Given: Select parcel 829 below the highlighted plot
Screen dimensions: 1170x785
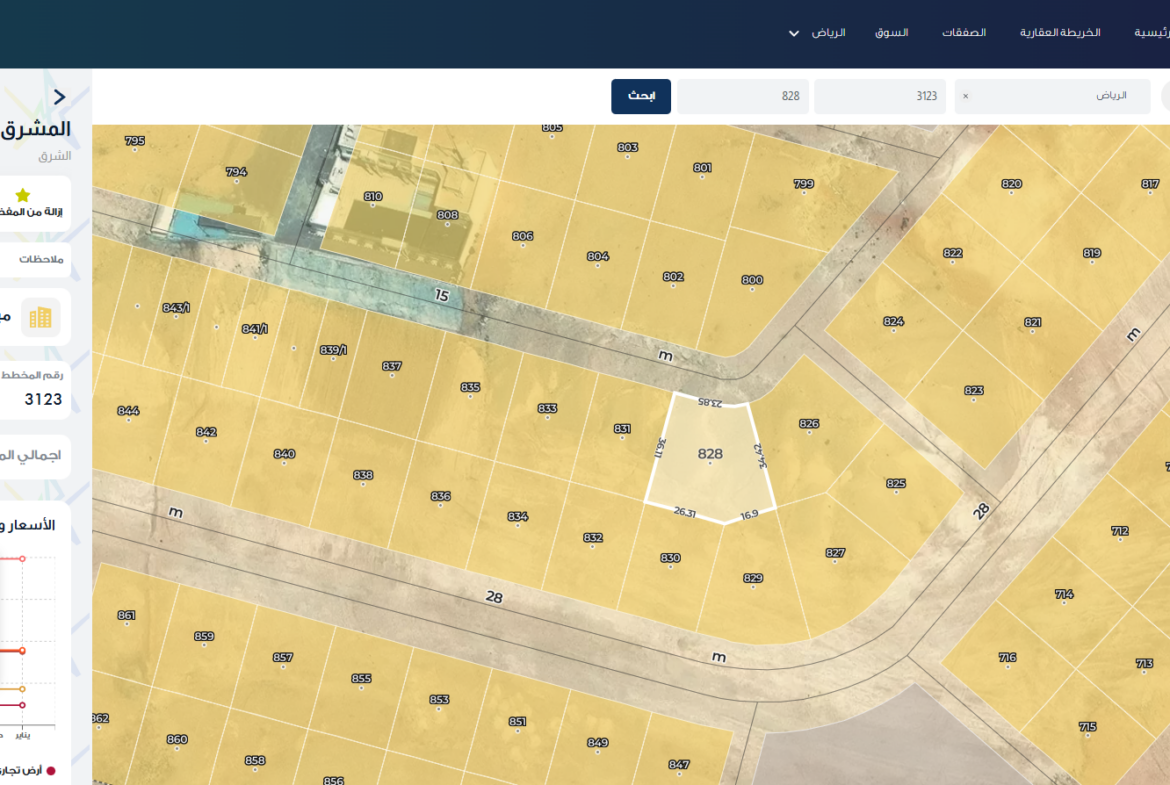Looking at the screenshot, I should 753,579.
